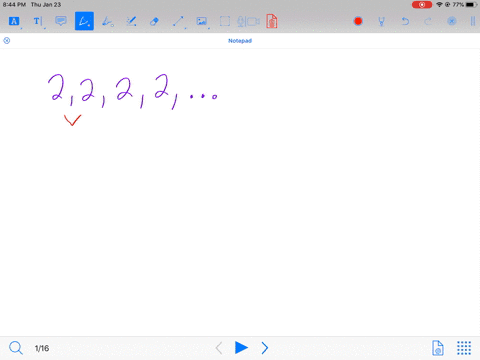Tap the red record button

pos(358,21)
